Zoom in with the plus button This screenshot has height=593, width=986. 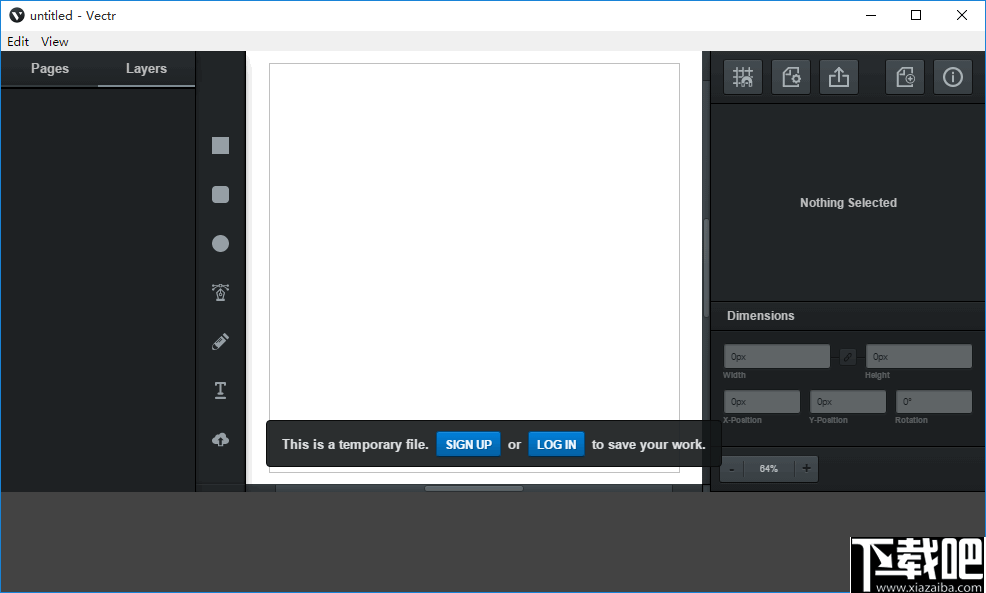806,468
